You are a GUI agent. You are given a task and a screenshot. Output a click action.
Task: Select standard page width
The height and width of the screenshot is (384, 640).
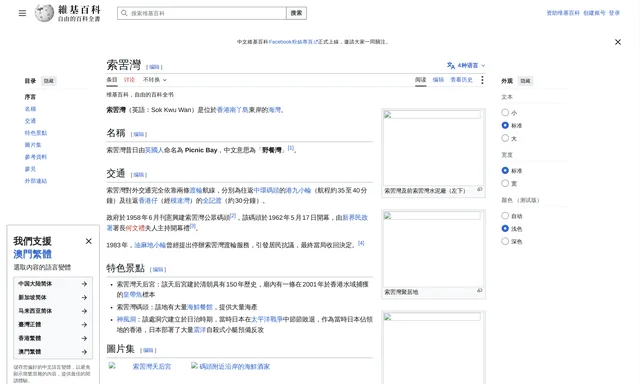(x=505, y=170)
